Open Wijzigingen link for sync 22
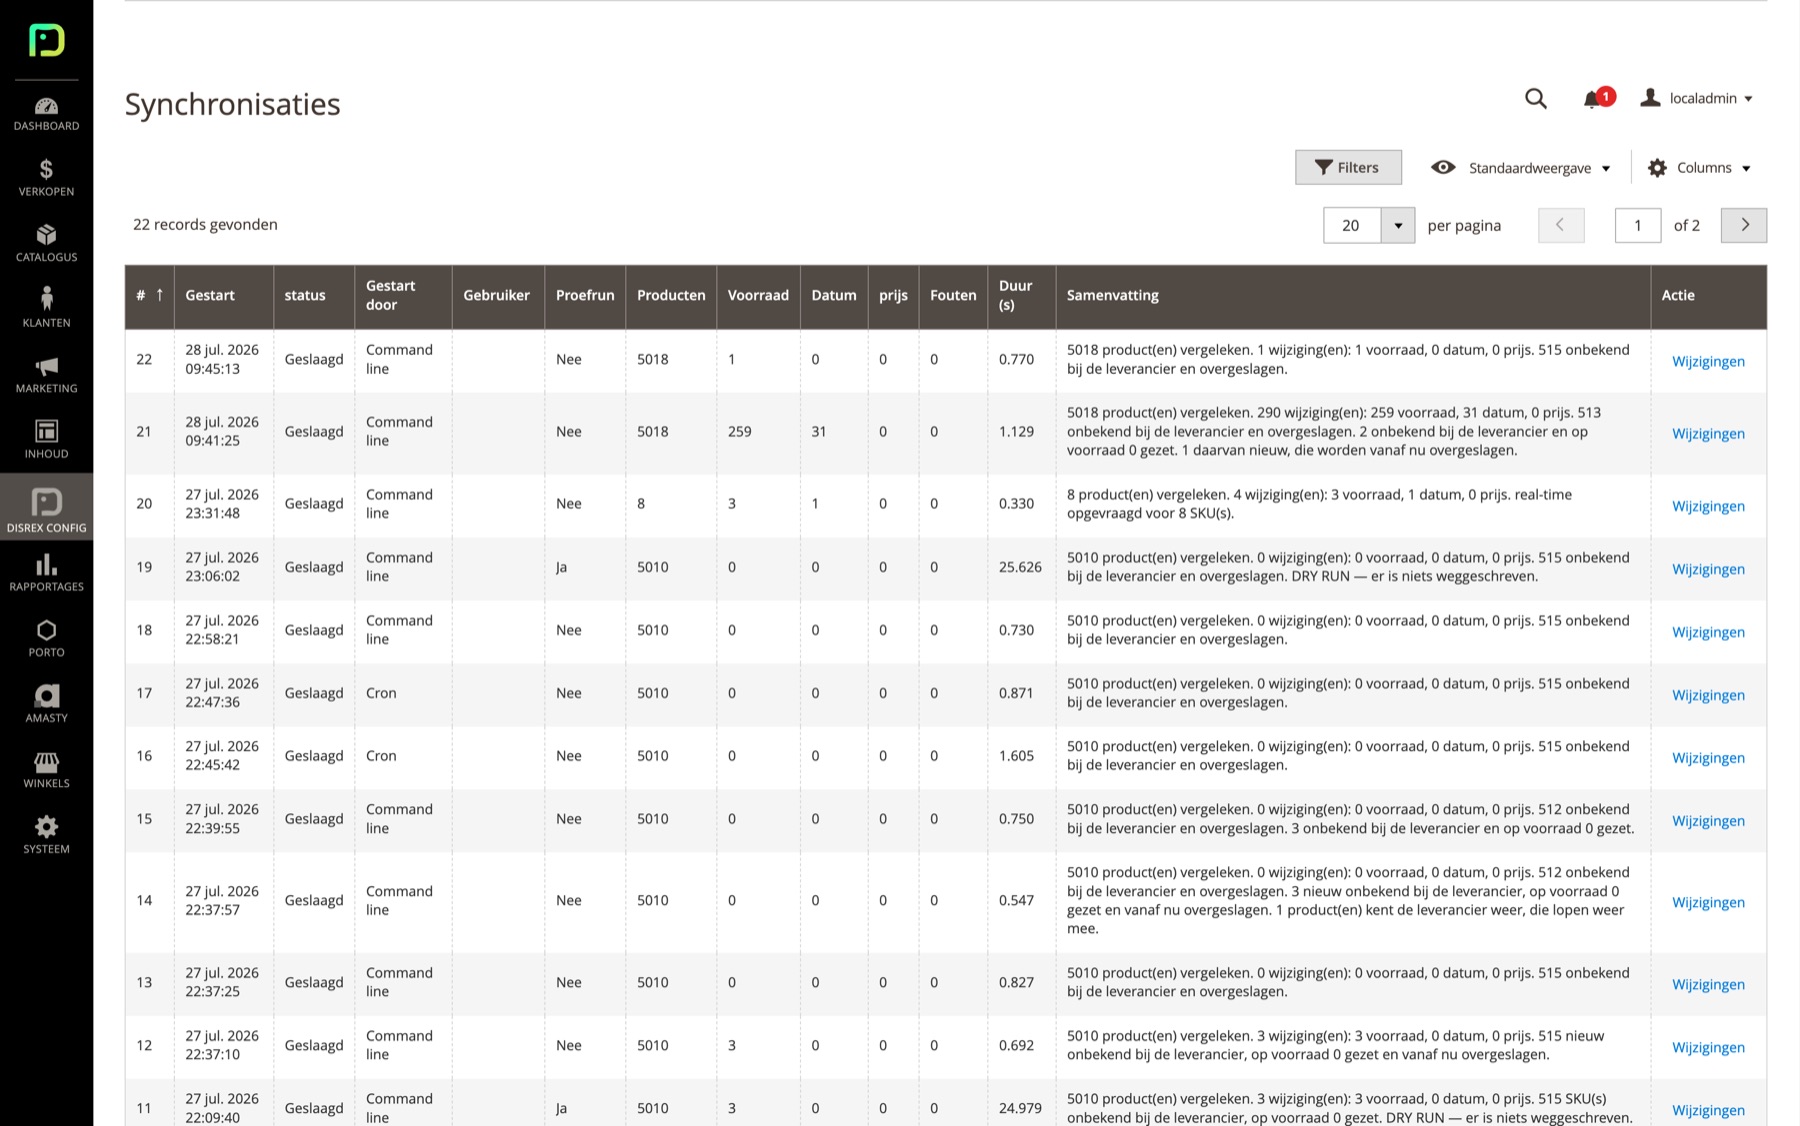This screenshot has width=1800, height=1126. (x=1708, y=361)
